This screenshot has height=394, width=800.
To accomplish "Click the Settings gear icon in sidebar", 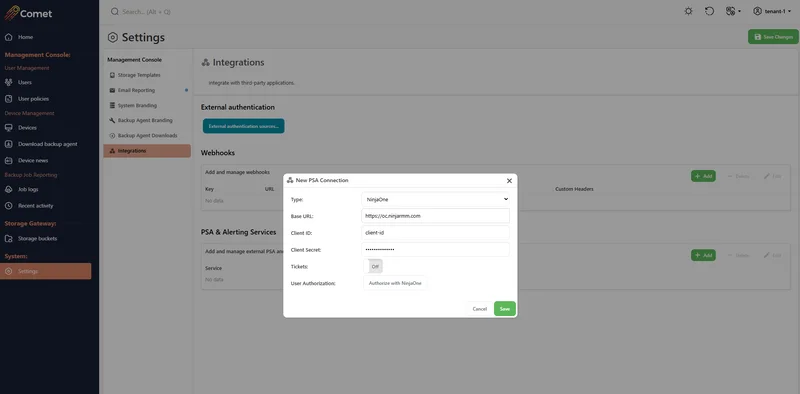I will (x=8, y=271).
